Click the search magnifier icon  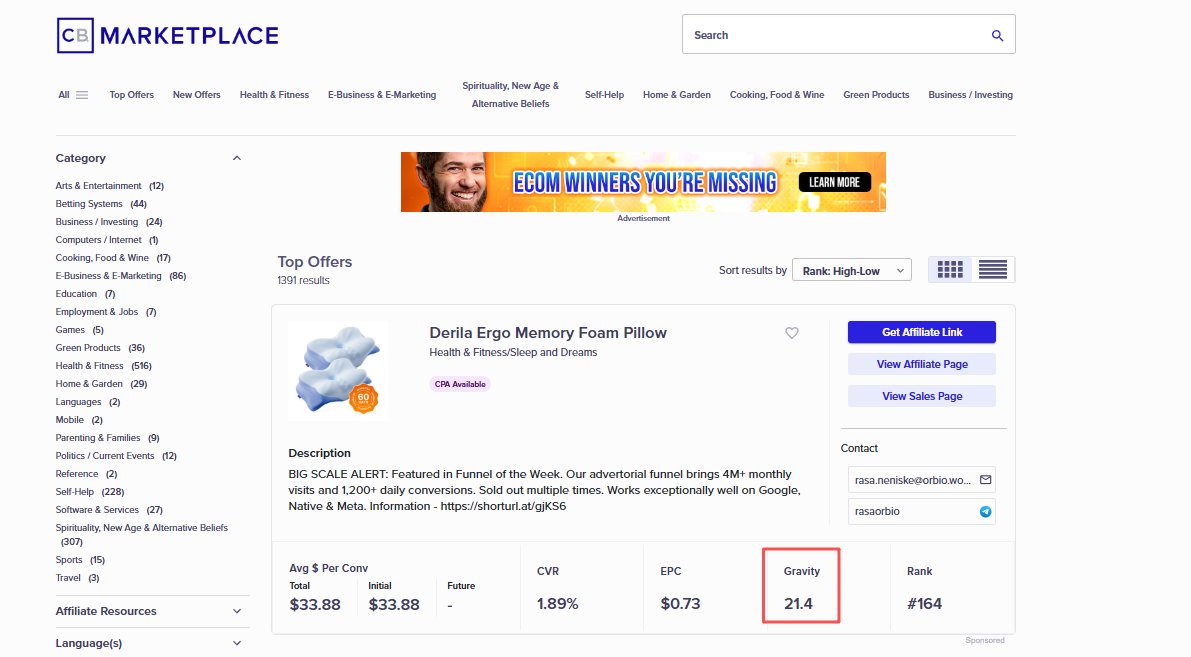(997, 34)
